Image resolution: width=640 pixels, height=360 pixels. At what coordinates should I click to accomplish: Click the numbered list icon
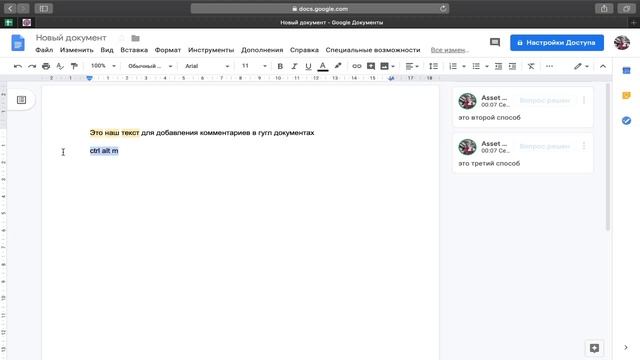point(453,66)
